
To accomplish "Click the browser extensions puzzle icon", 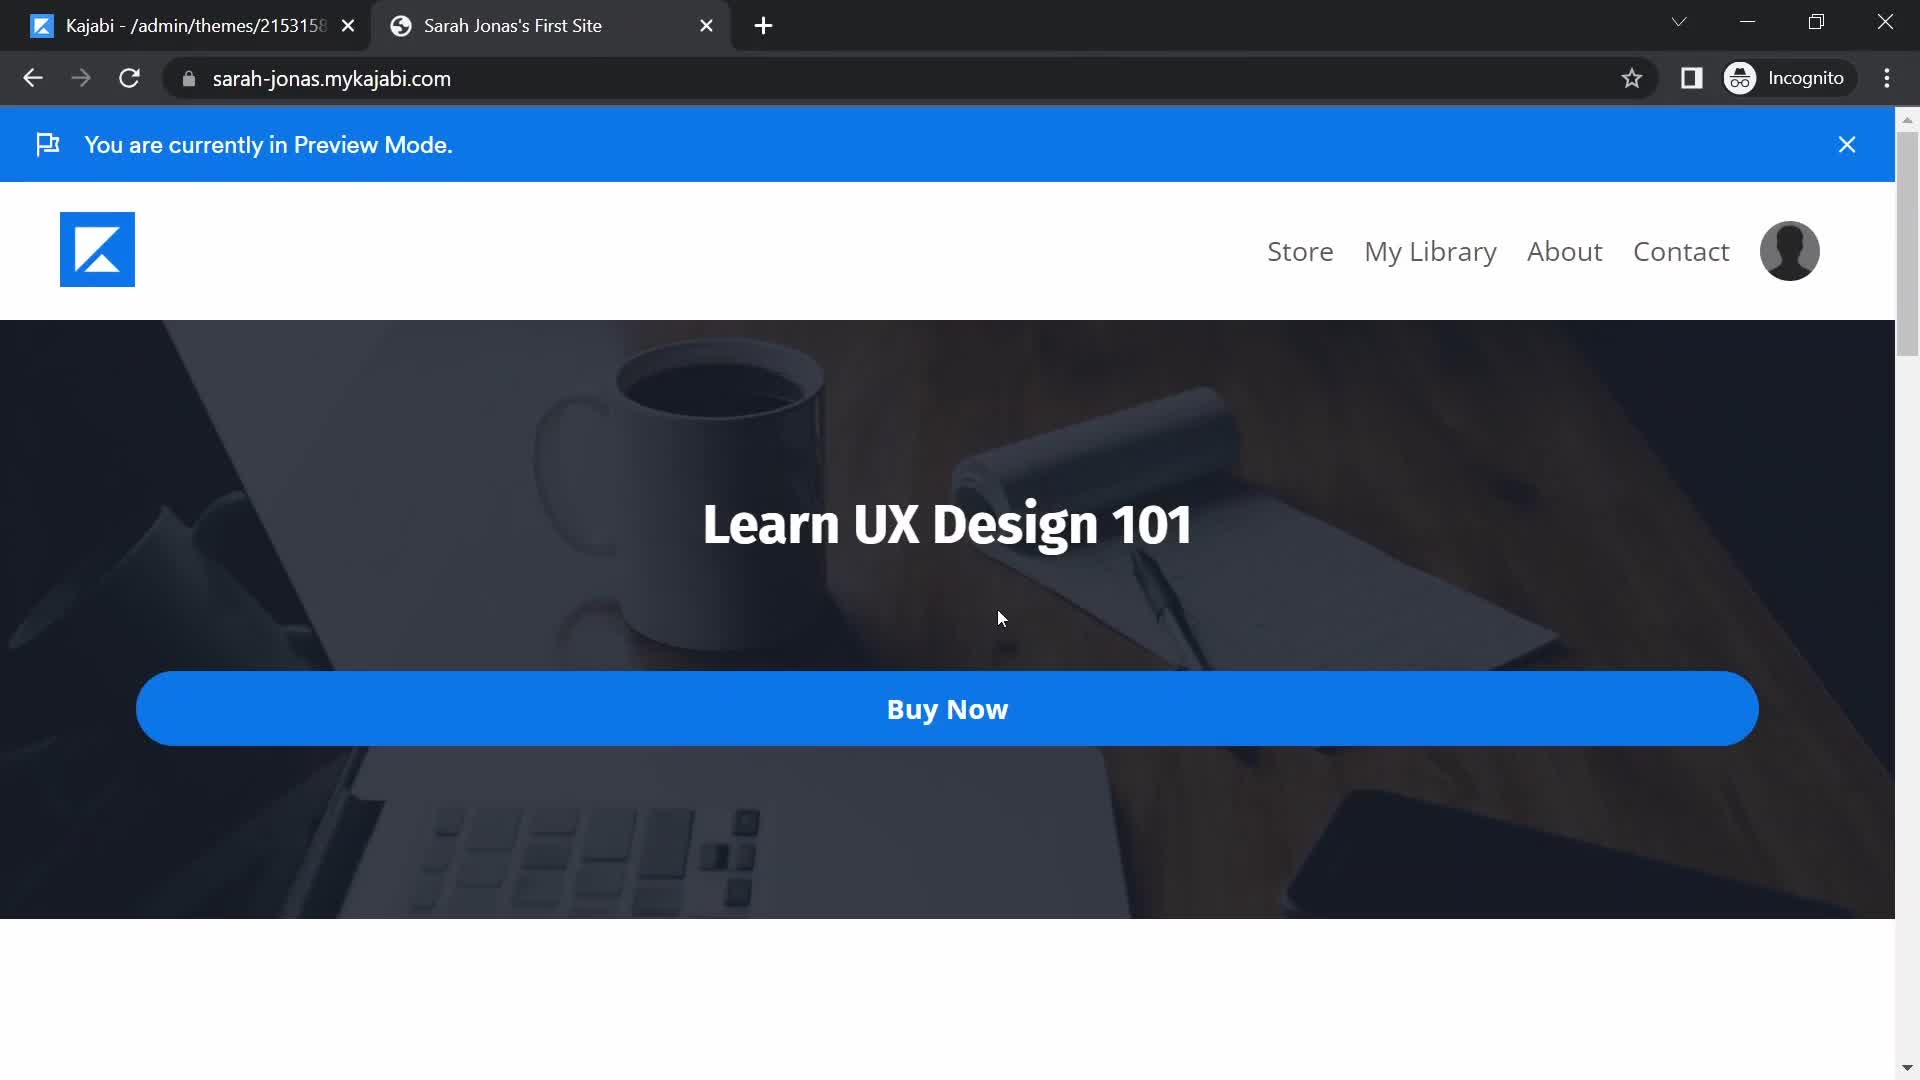I will (x=1692, y=78).
